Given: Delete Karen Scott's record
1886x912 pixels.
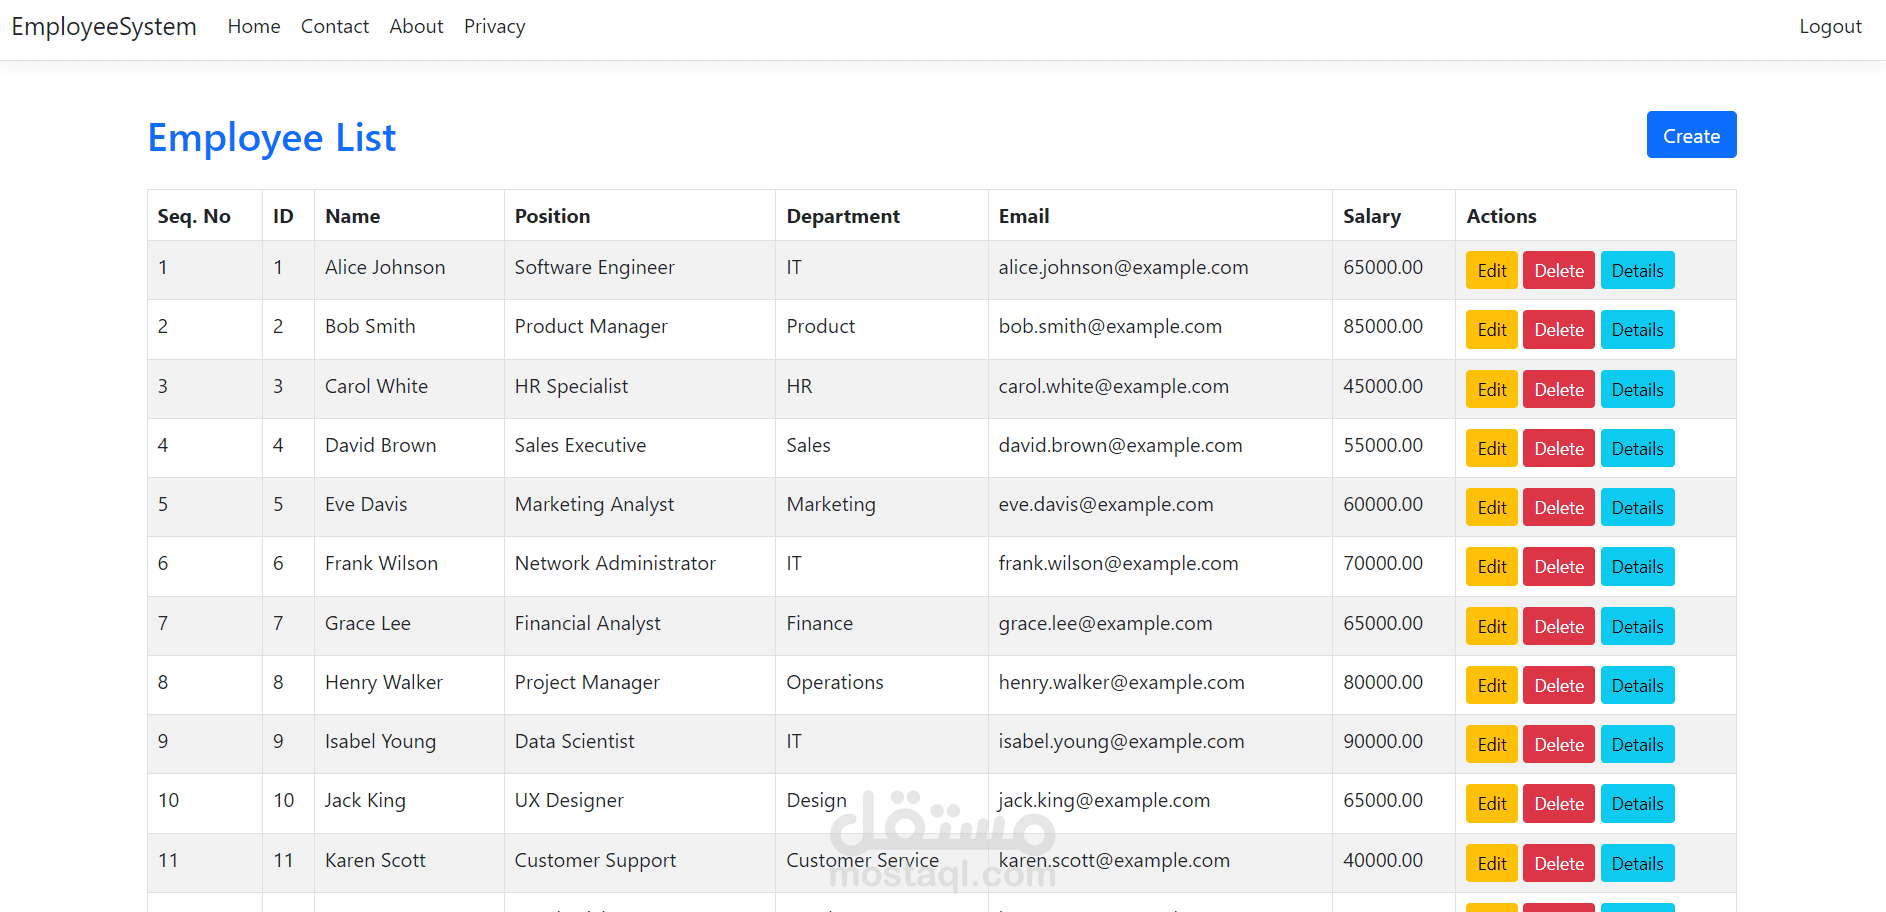Looking at the screenshot, I should (1558, 864).
